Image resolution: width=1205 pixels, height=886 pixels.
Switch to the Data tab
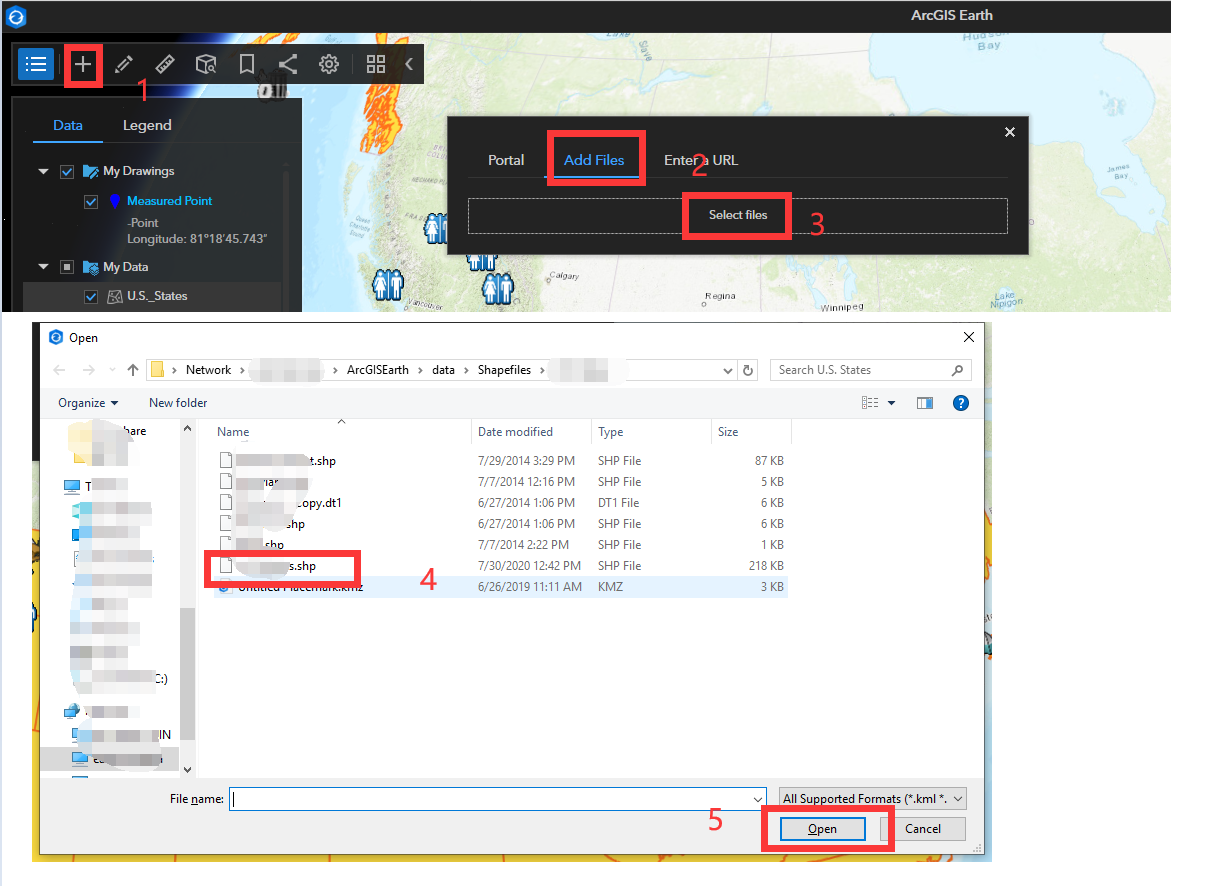[x=68, y=125]
